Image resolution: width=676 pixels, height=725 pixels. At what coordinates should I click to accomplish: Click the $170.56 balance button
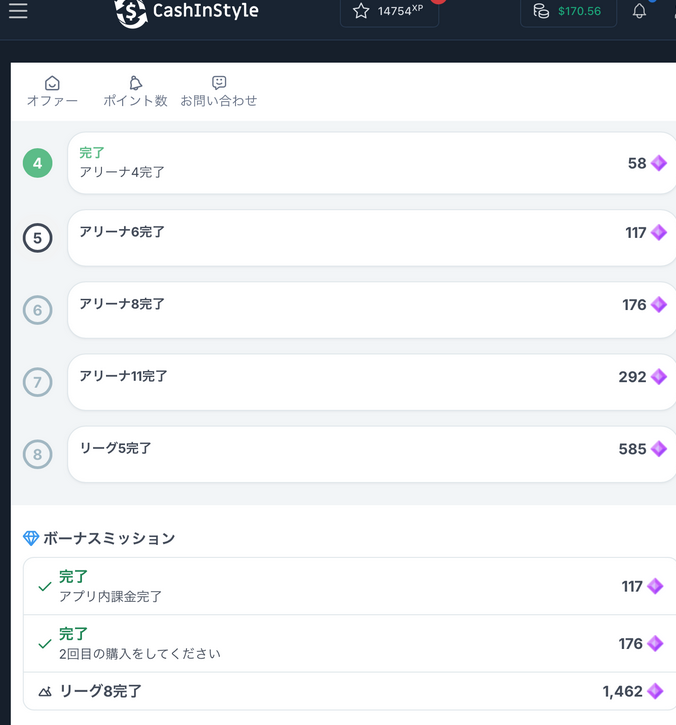click(568, 12)
